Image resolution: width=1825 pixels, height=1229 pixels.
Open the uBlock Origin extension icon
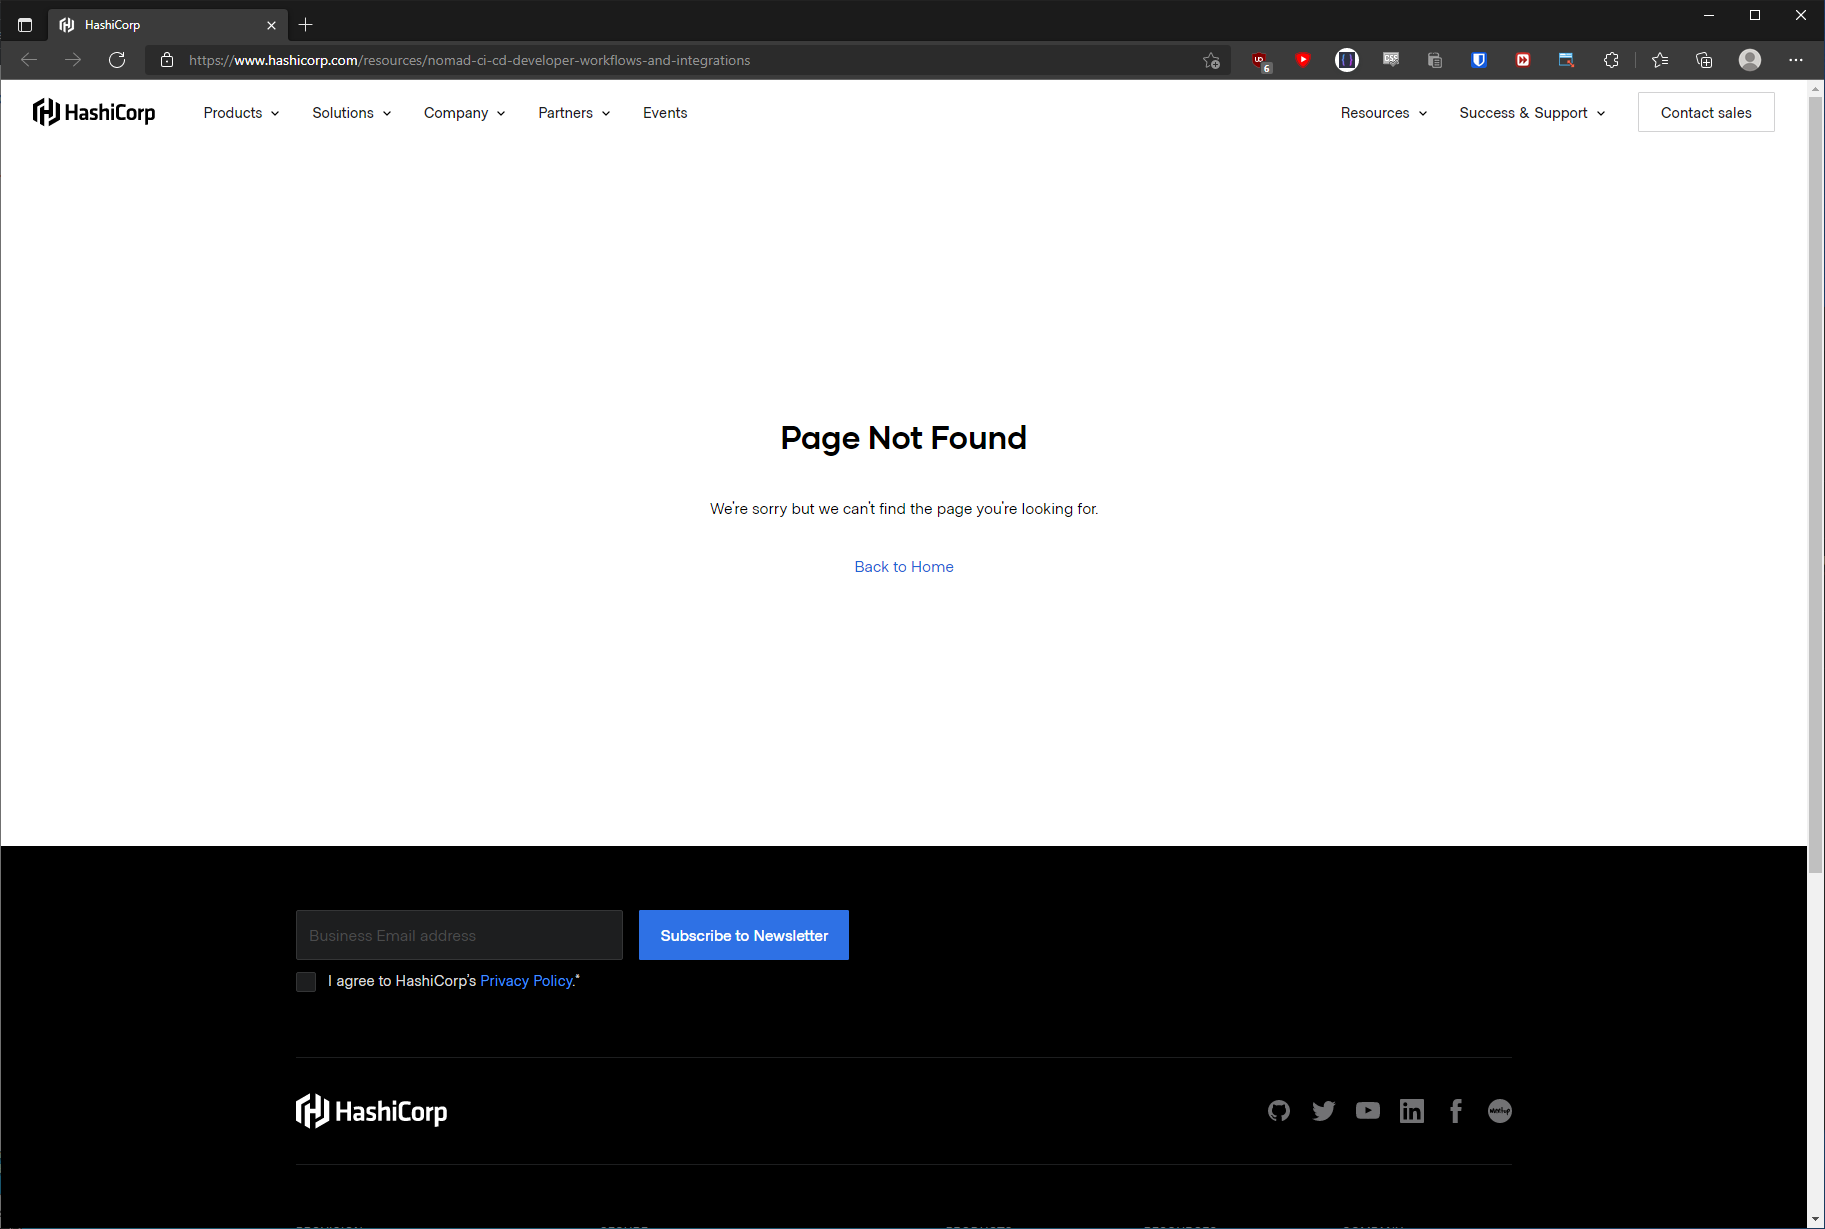[1259, 60]
